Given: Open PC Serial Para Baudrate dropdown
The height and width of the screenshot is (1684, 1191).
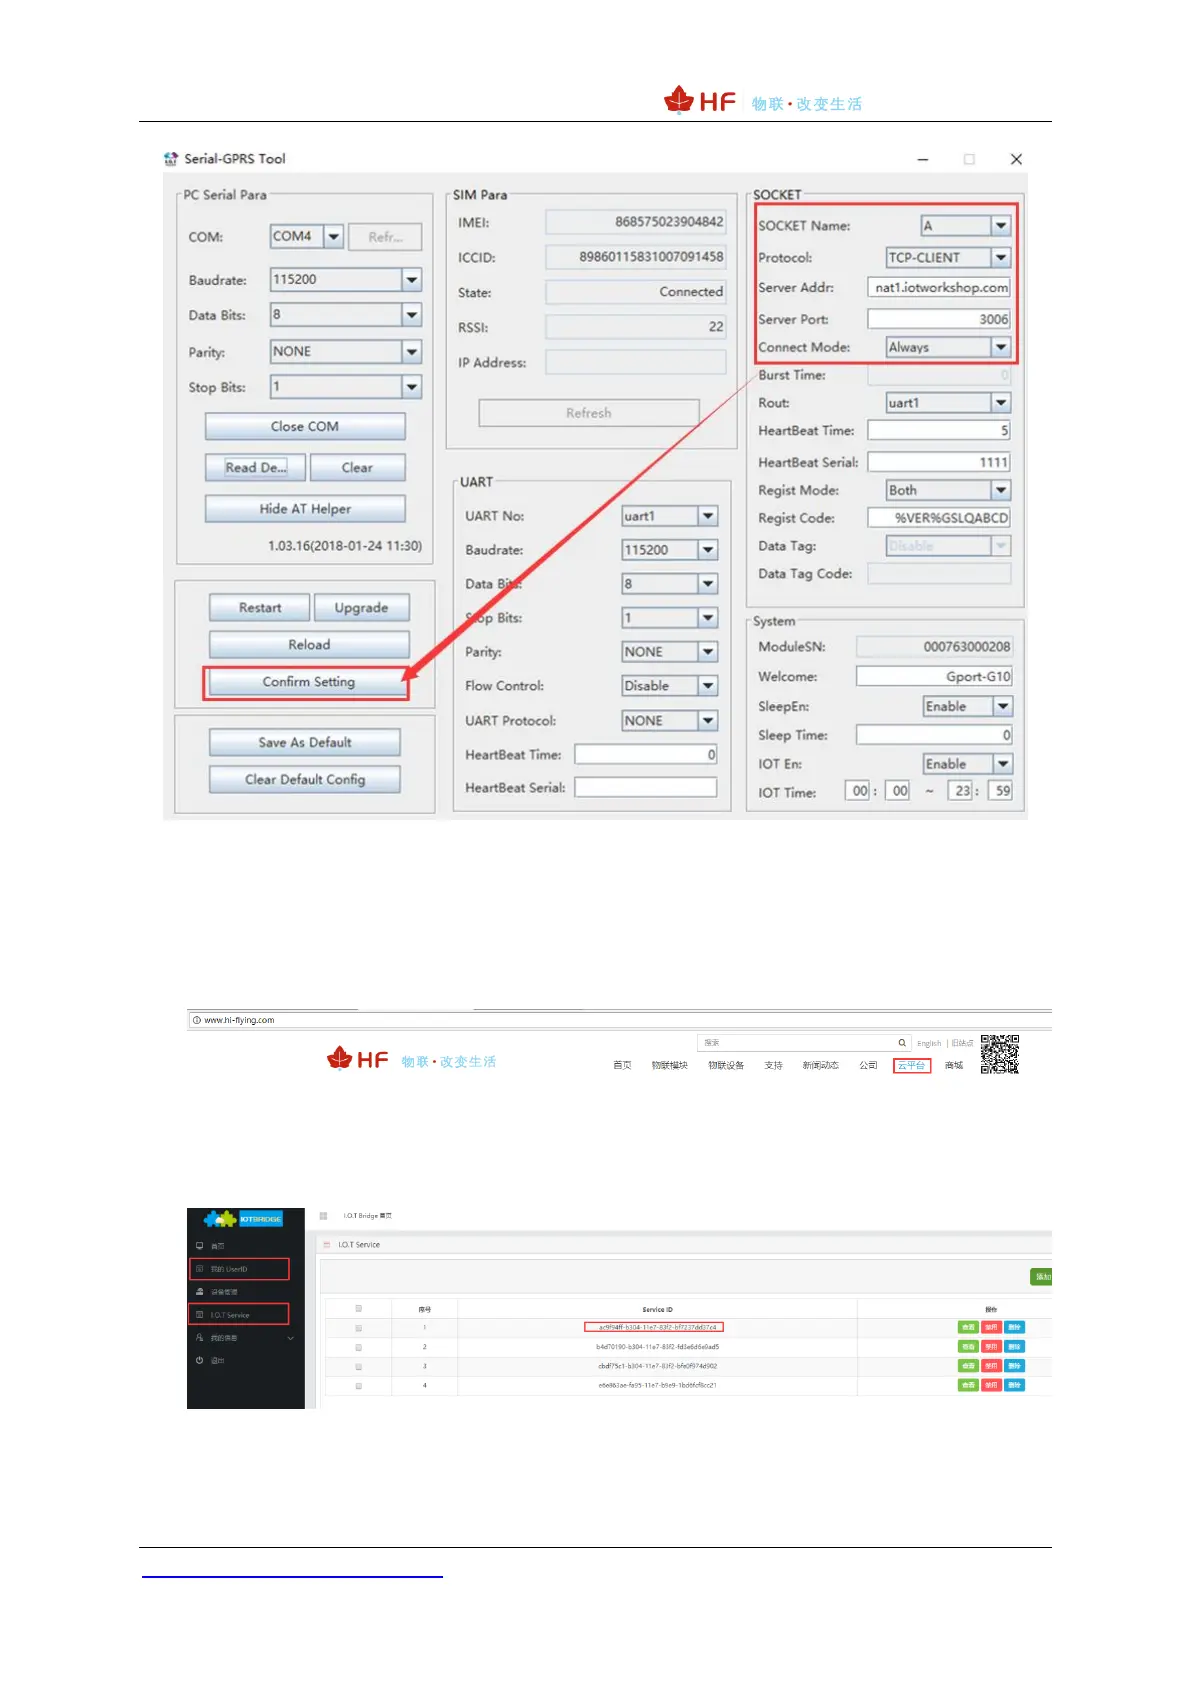Looking at the screenshot, I should pyautogui.click(x=412, y=280).
